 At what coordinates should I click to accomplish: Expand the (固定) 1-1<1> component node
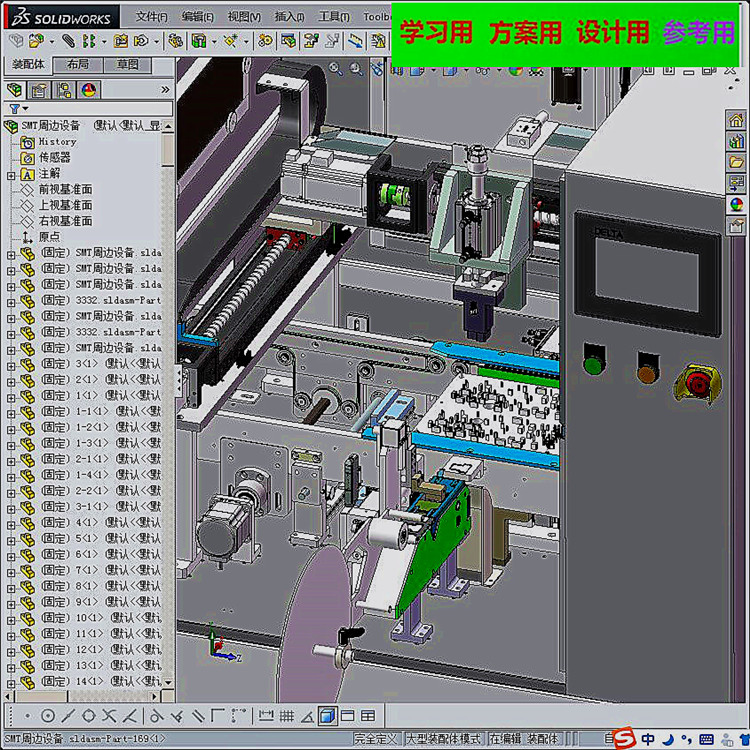(x=11, y=414)
